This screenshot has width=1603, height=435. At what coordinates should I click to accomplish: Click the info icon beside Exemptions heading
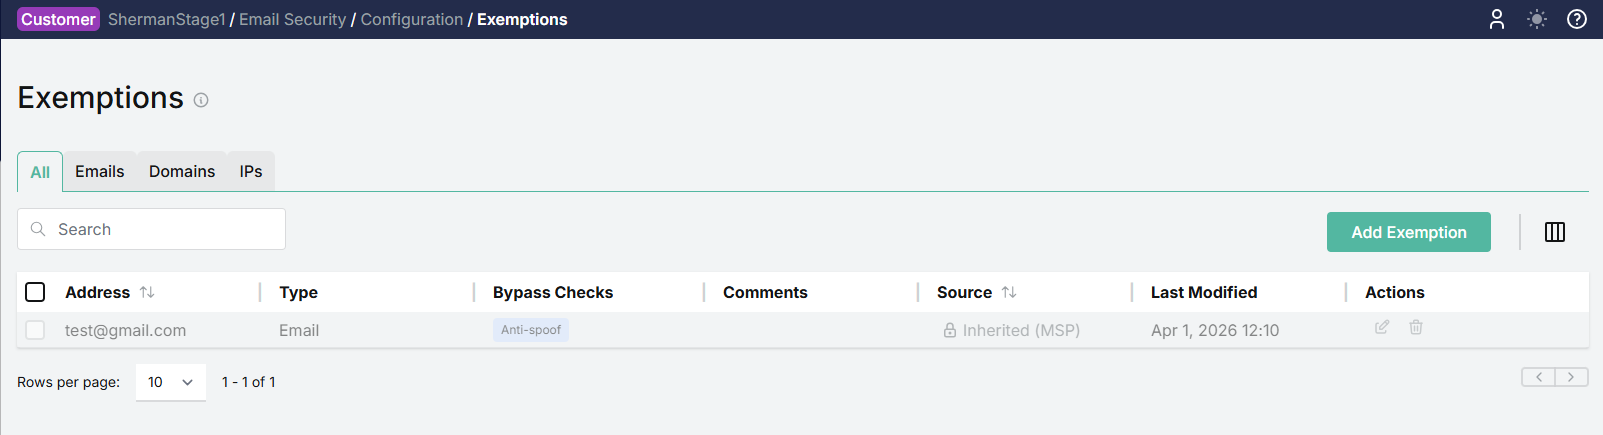pyautogui.click(x=201, y=100)
